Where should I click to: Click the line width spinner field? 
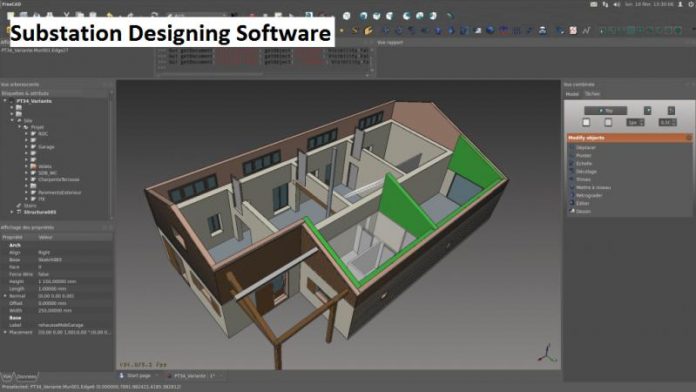tap(635, 122)
